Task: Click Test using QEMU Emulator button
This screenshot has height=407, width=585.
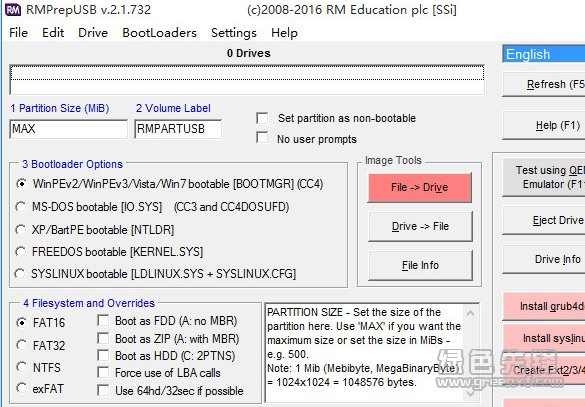Action: coord(544,177)
